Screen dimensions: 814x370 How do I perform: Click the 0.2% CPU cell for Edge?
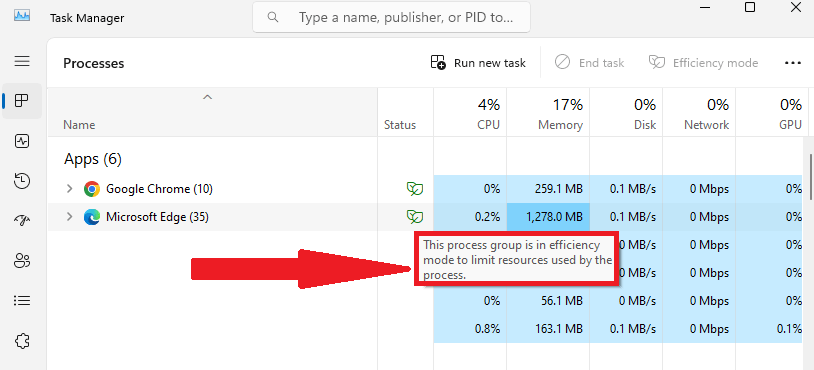pos(470,217)
